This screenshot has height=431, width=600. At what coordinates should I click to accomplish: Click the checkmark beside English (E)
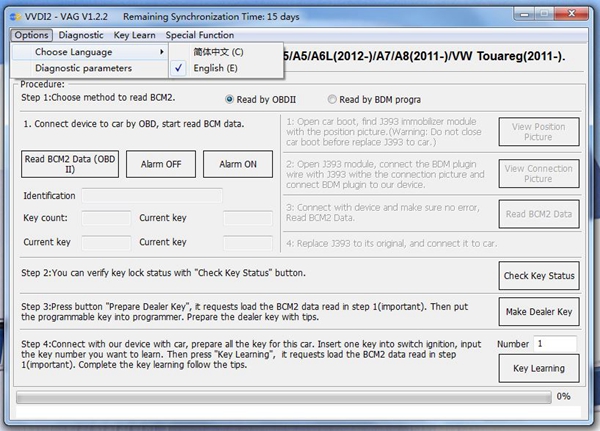(x=178, y=68)
